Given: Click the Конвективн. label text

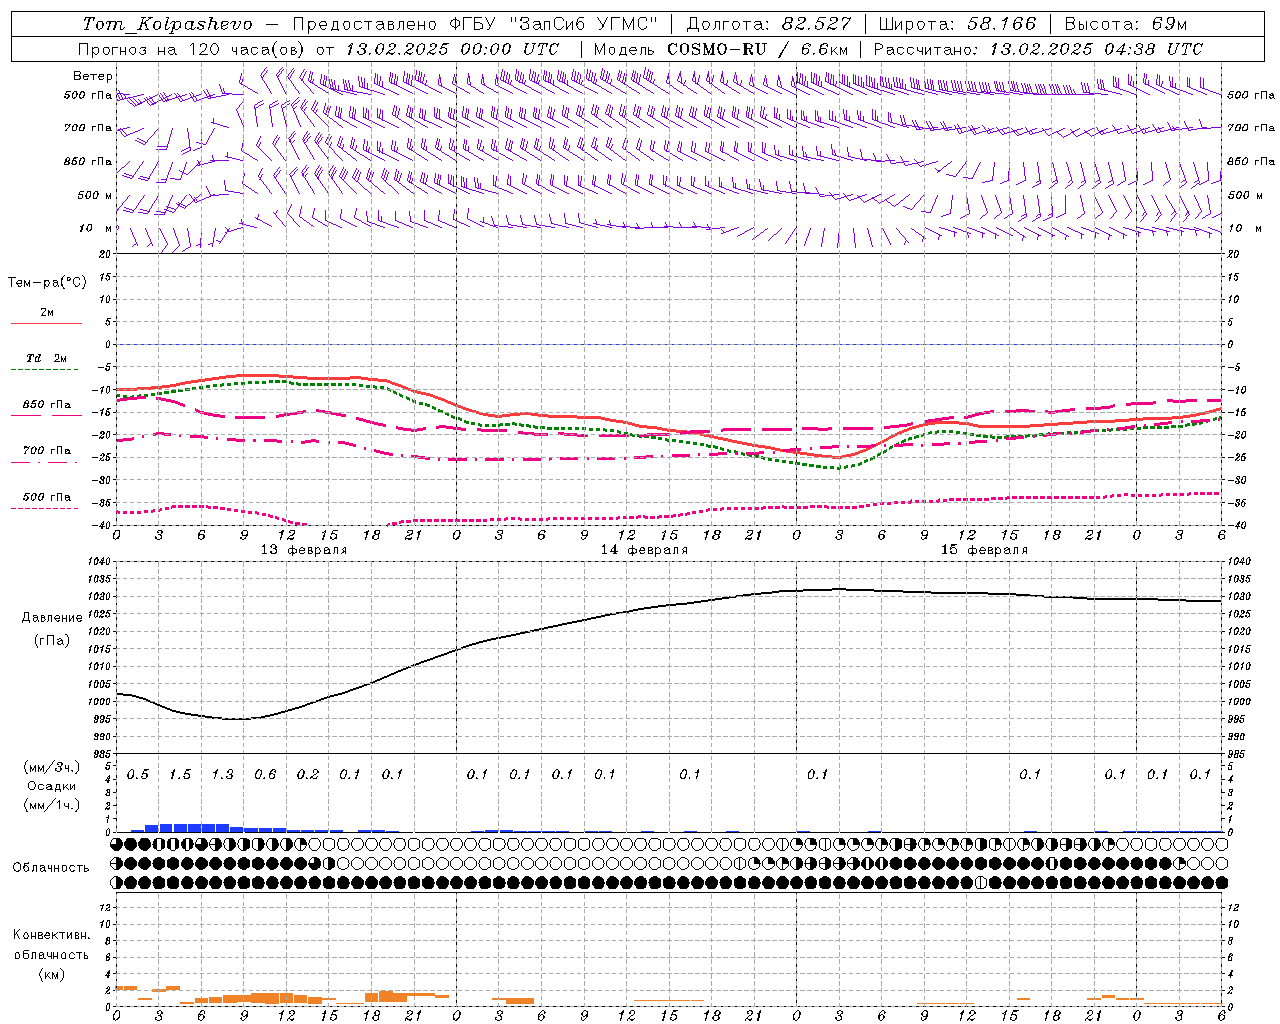Looking at the screenshot, I should (51, 935).
